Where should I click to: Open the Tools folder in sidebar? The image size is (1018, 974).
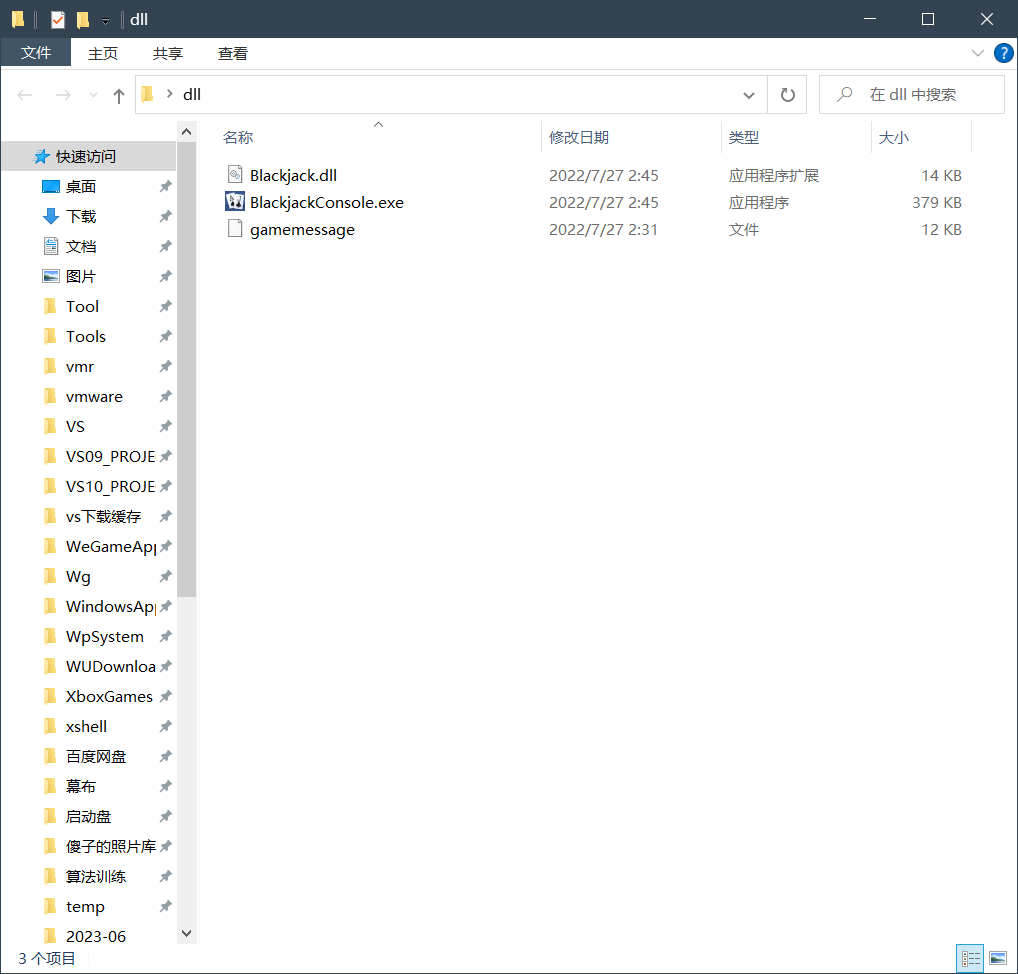point(86,336)
